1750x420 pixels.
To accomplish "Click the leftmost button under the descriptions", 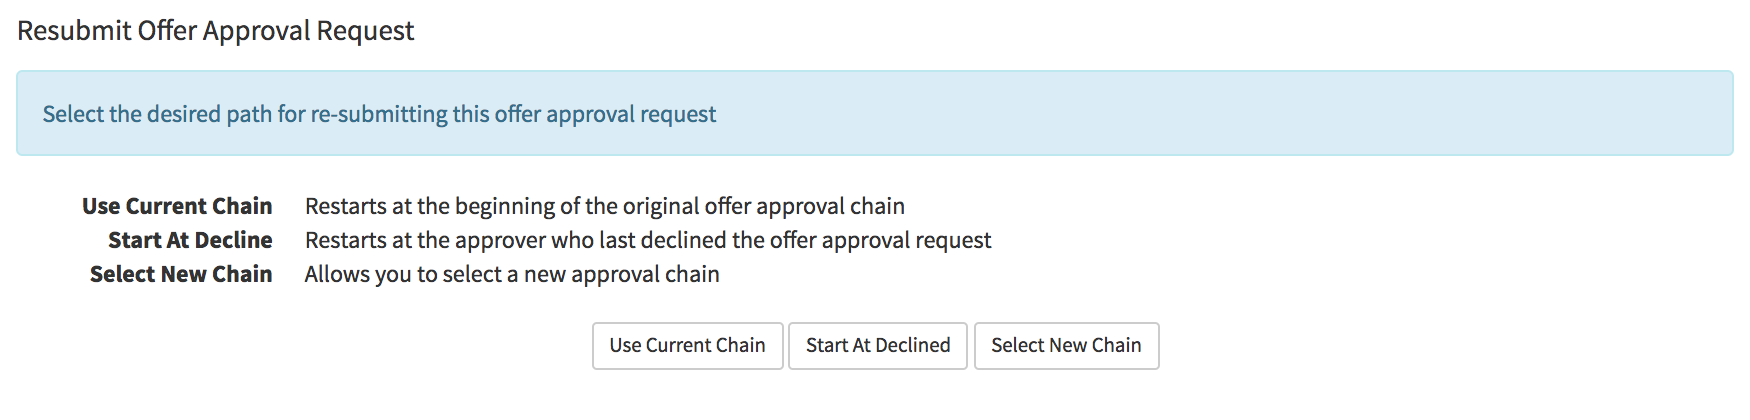I will 687,346.
